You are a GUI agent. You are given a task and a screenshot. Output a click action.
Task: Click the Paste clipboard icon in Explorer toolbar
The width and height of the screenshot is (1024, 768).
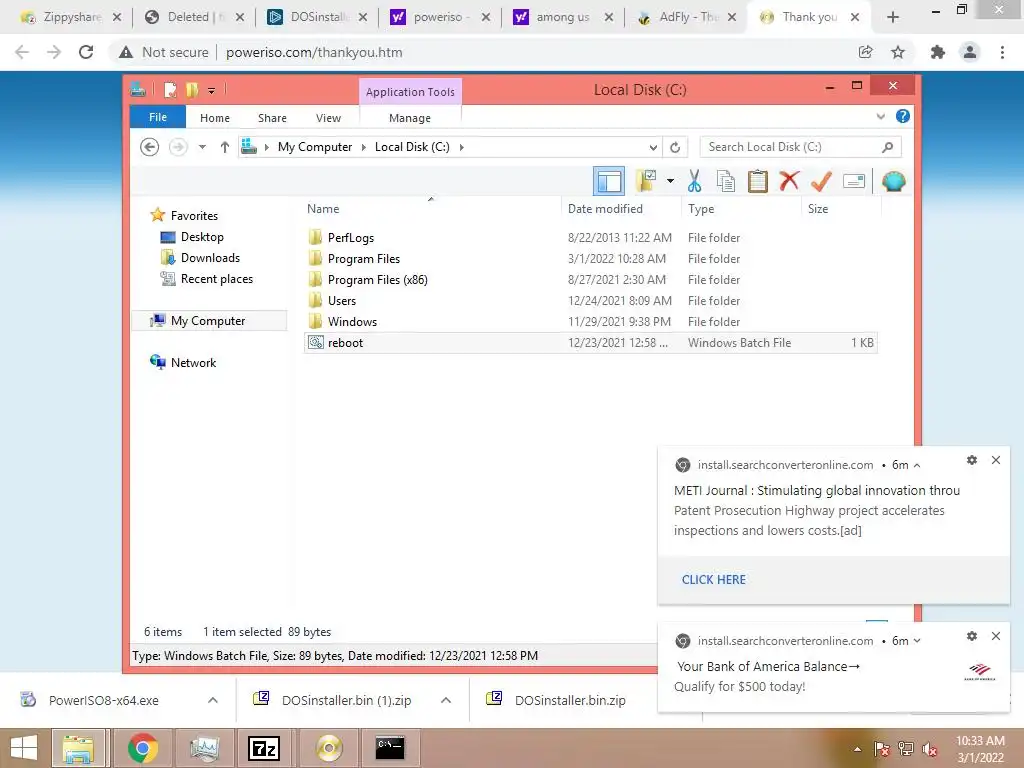pyautogui.click(x=758, y=181)
